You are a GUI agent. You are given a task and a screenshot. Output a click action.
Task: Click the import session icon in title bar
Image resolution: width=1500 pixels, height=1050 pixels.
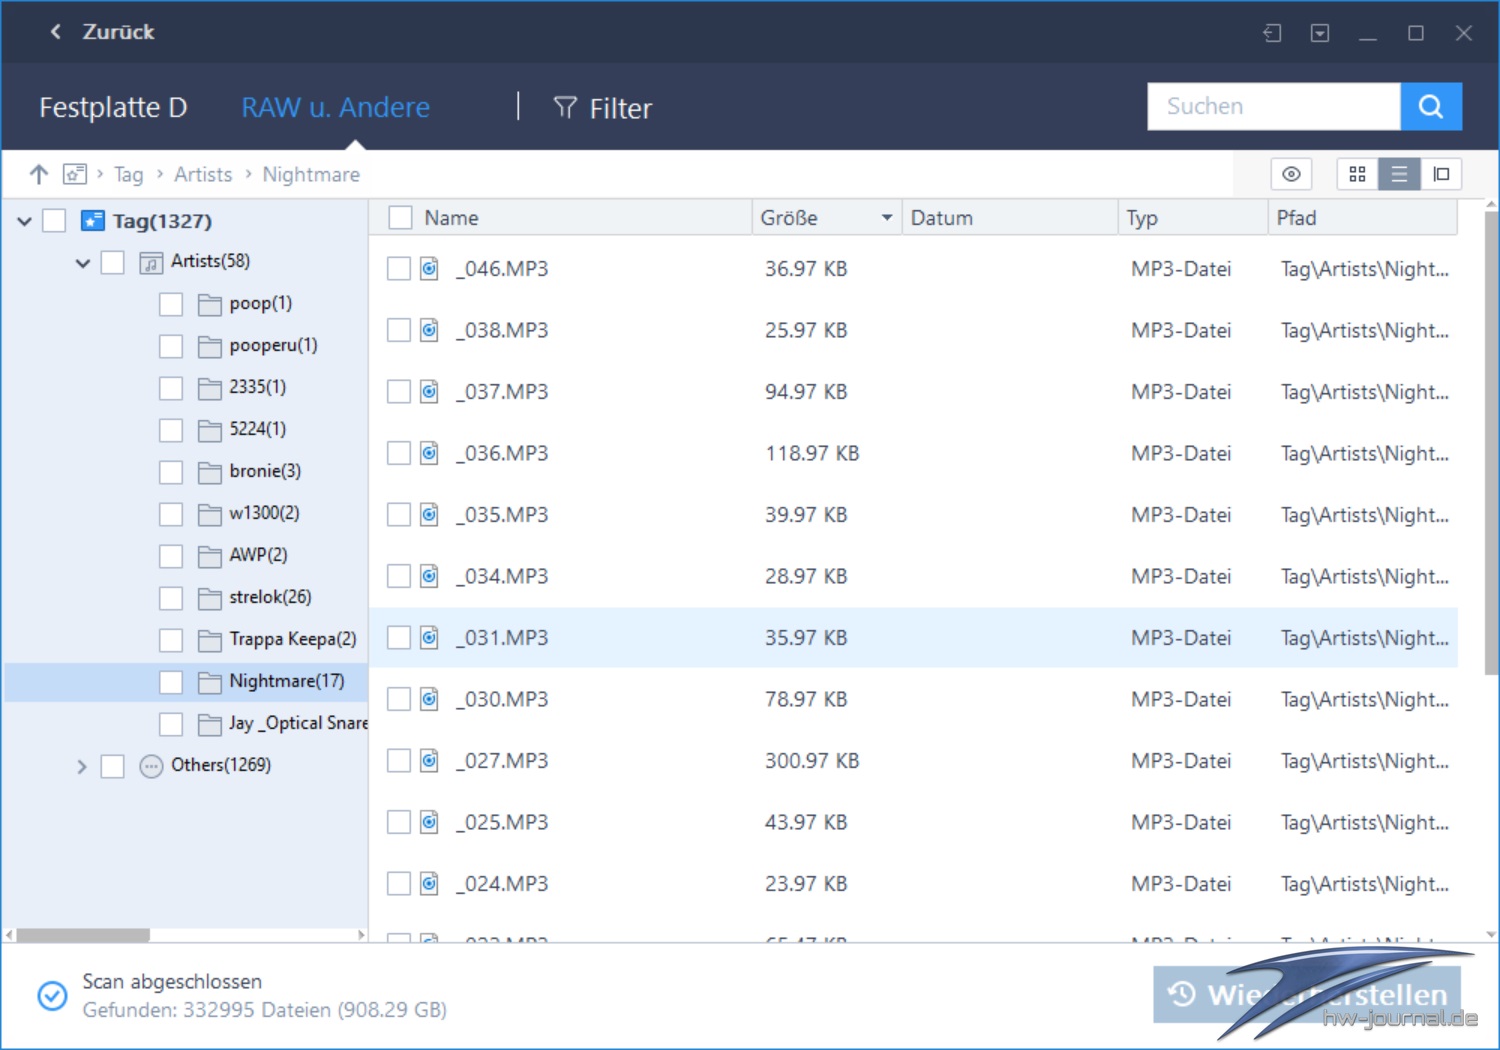[1271, 33]
